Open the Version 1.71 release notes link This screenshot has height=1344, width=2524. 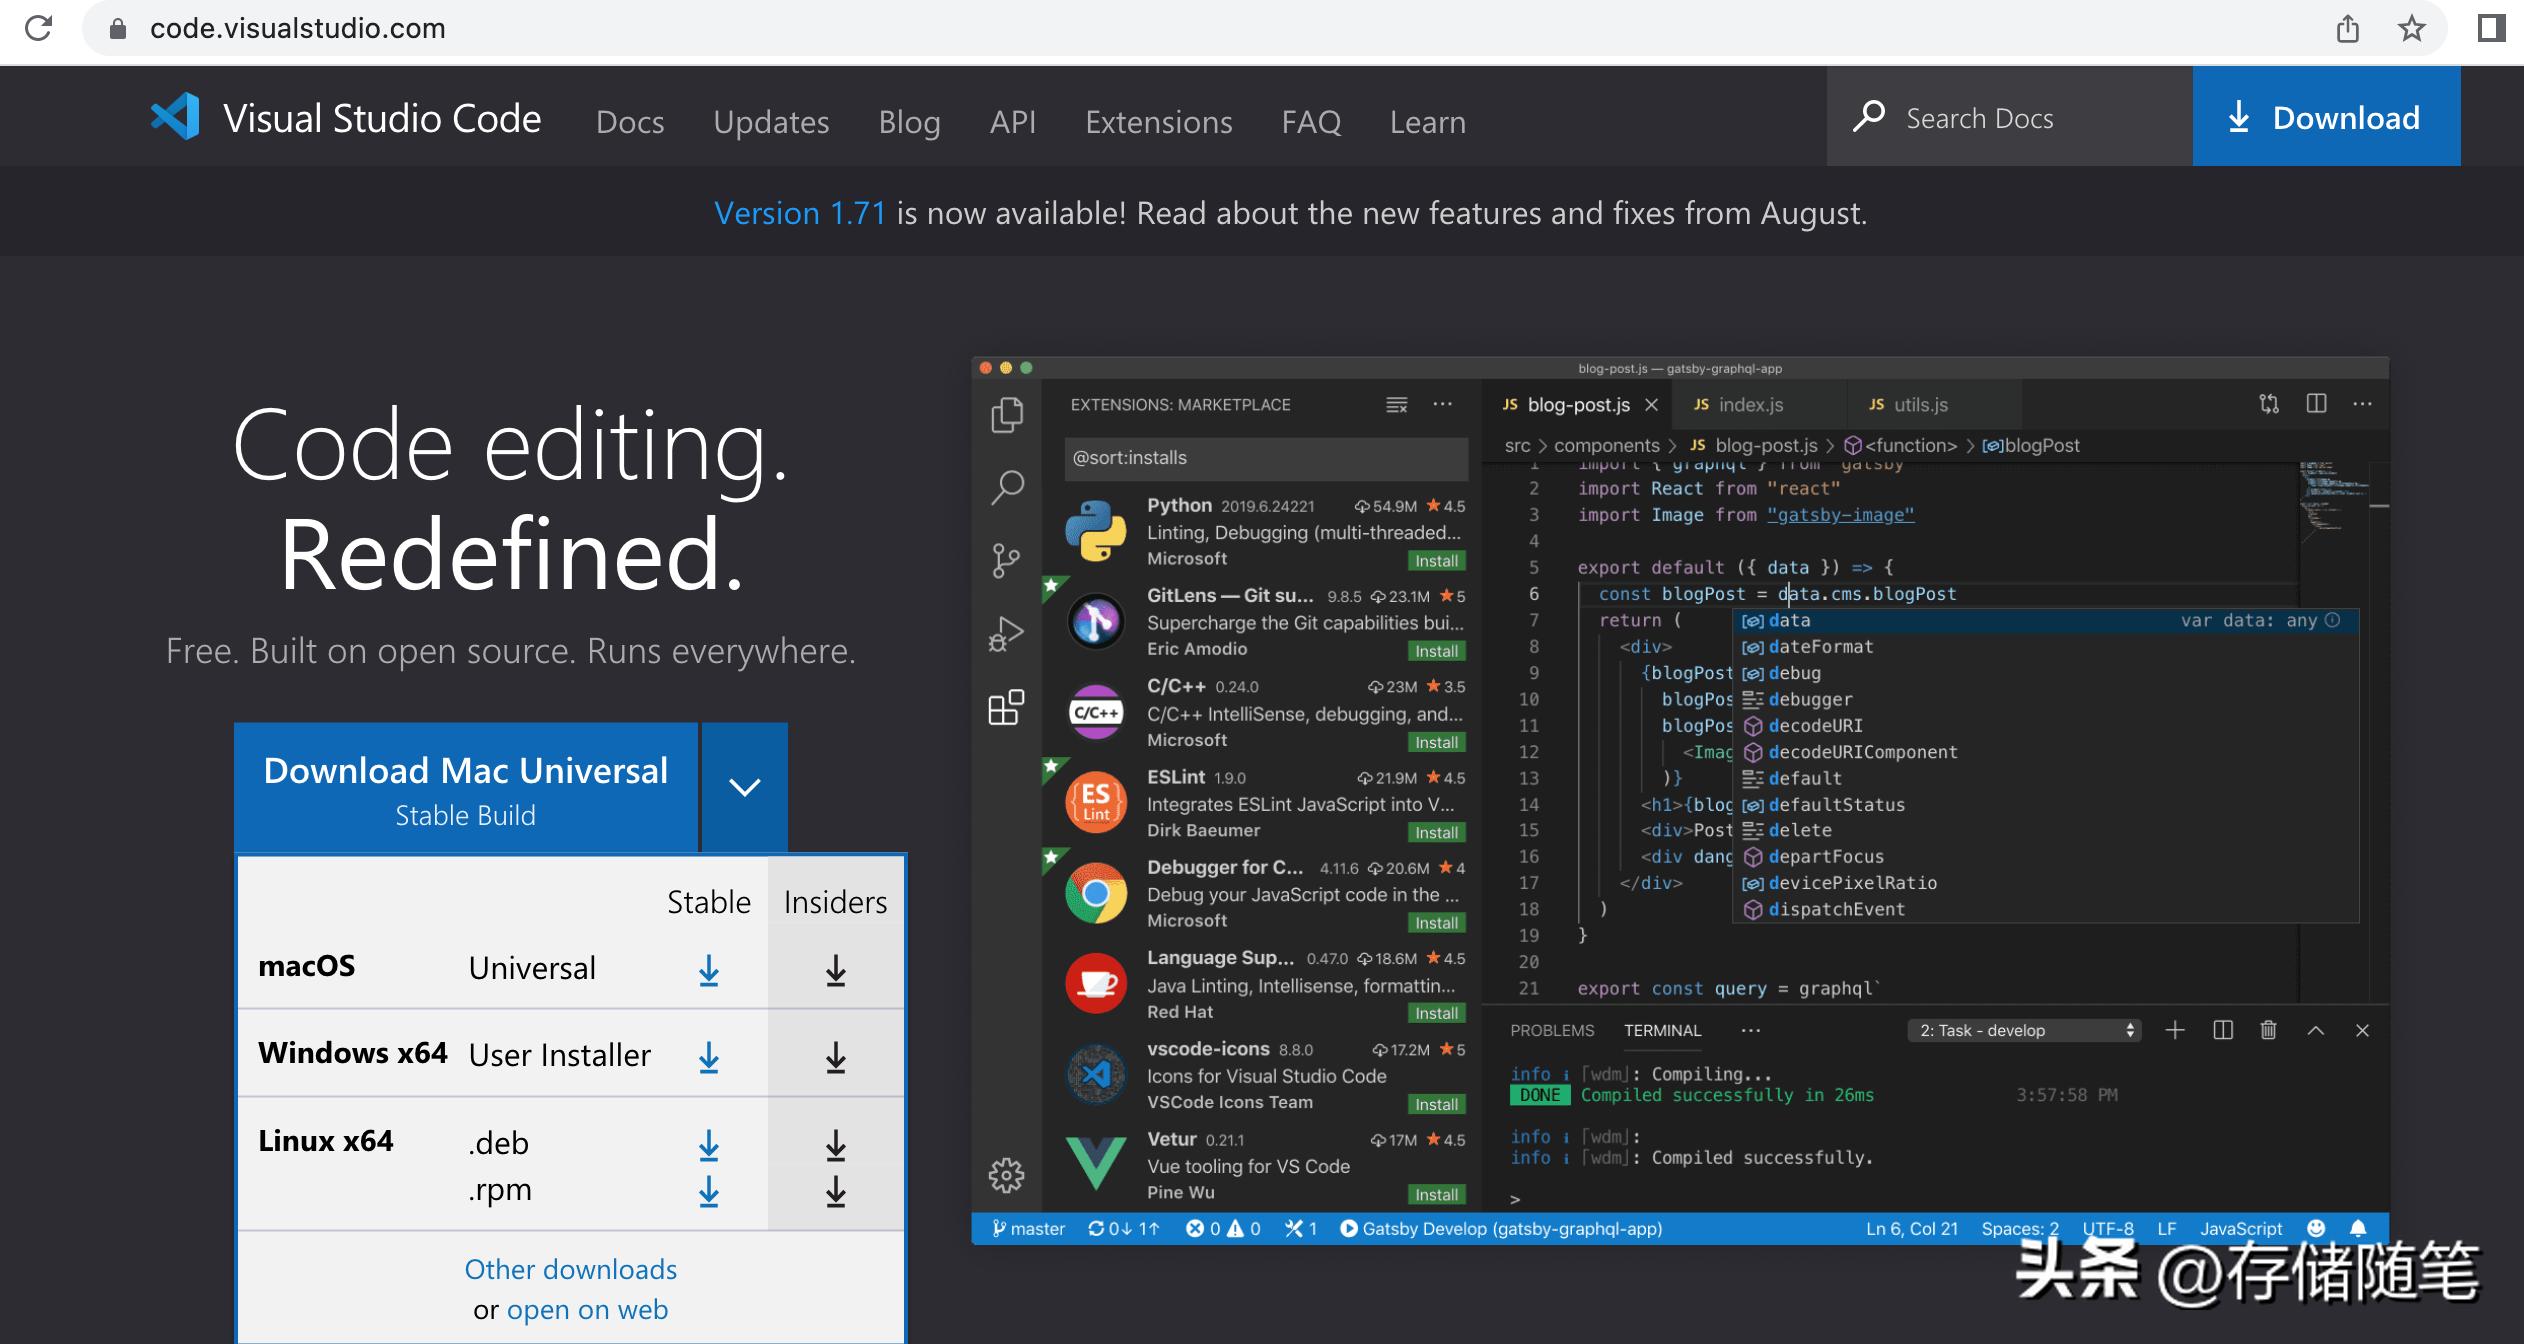click(800, 212)
